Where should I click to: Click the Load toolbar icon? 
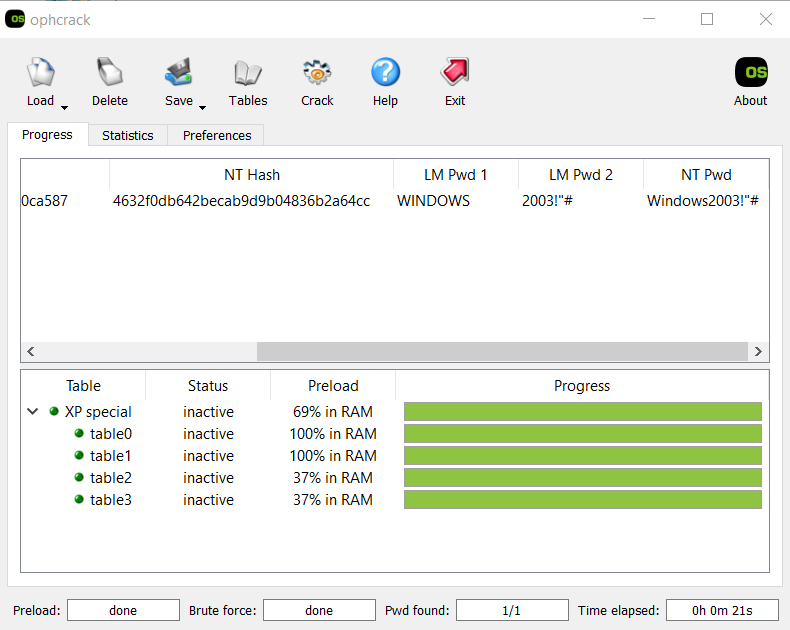click(40, 72)
